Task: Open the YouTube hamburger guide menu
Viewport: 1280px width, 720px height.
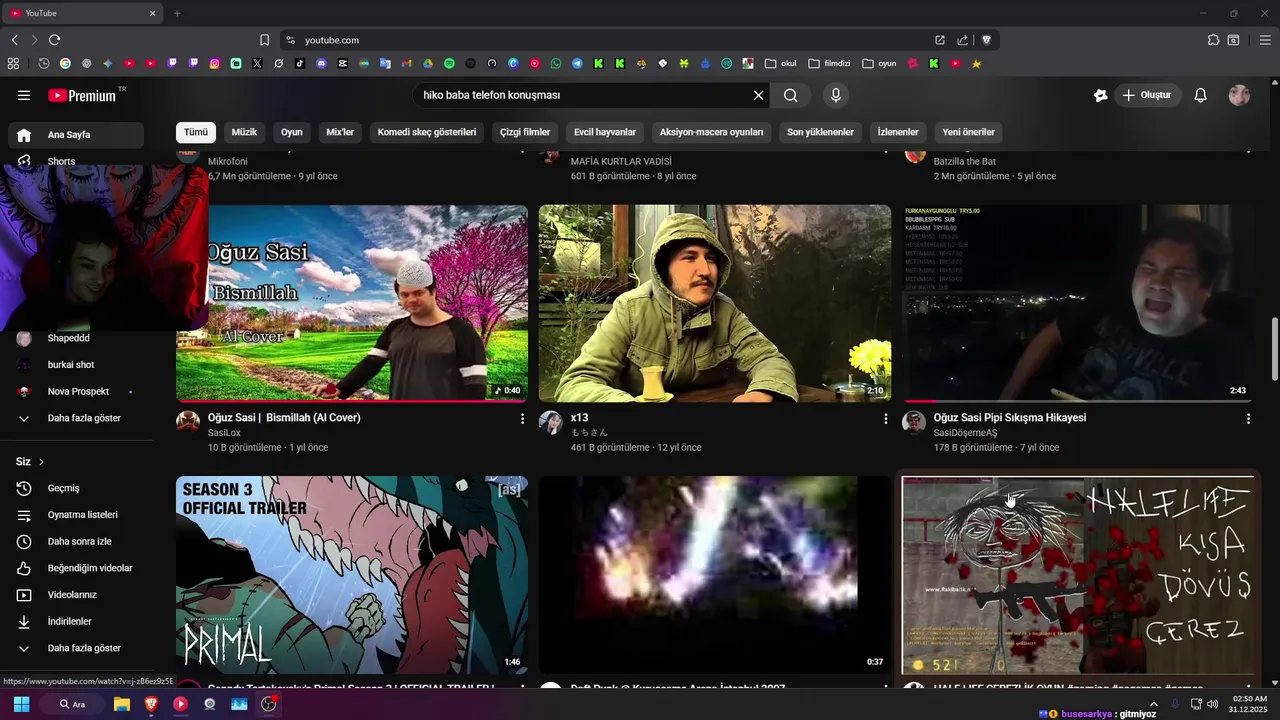Action: [x=24, y=95]
